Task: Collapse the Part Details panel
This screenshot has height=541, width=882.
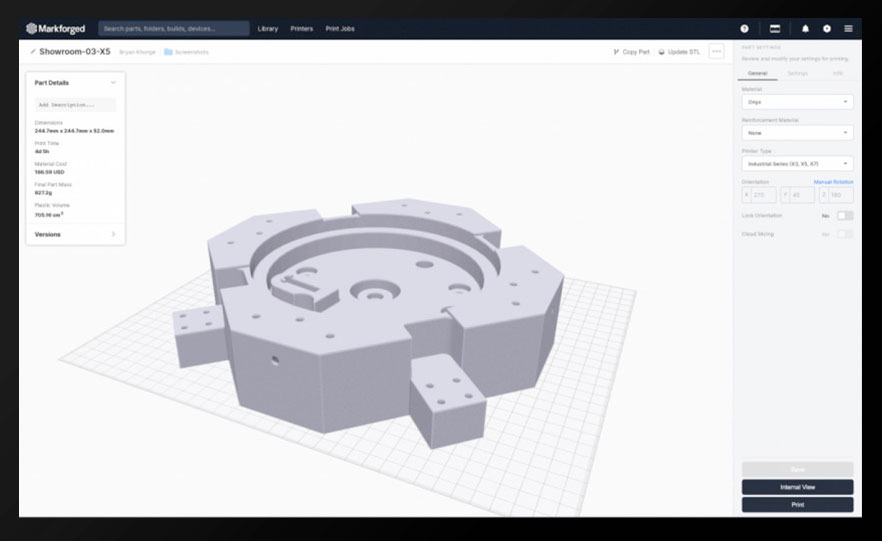Action: (113, 83)
